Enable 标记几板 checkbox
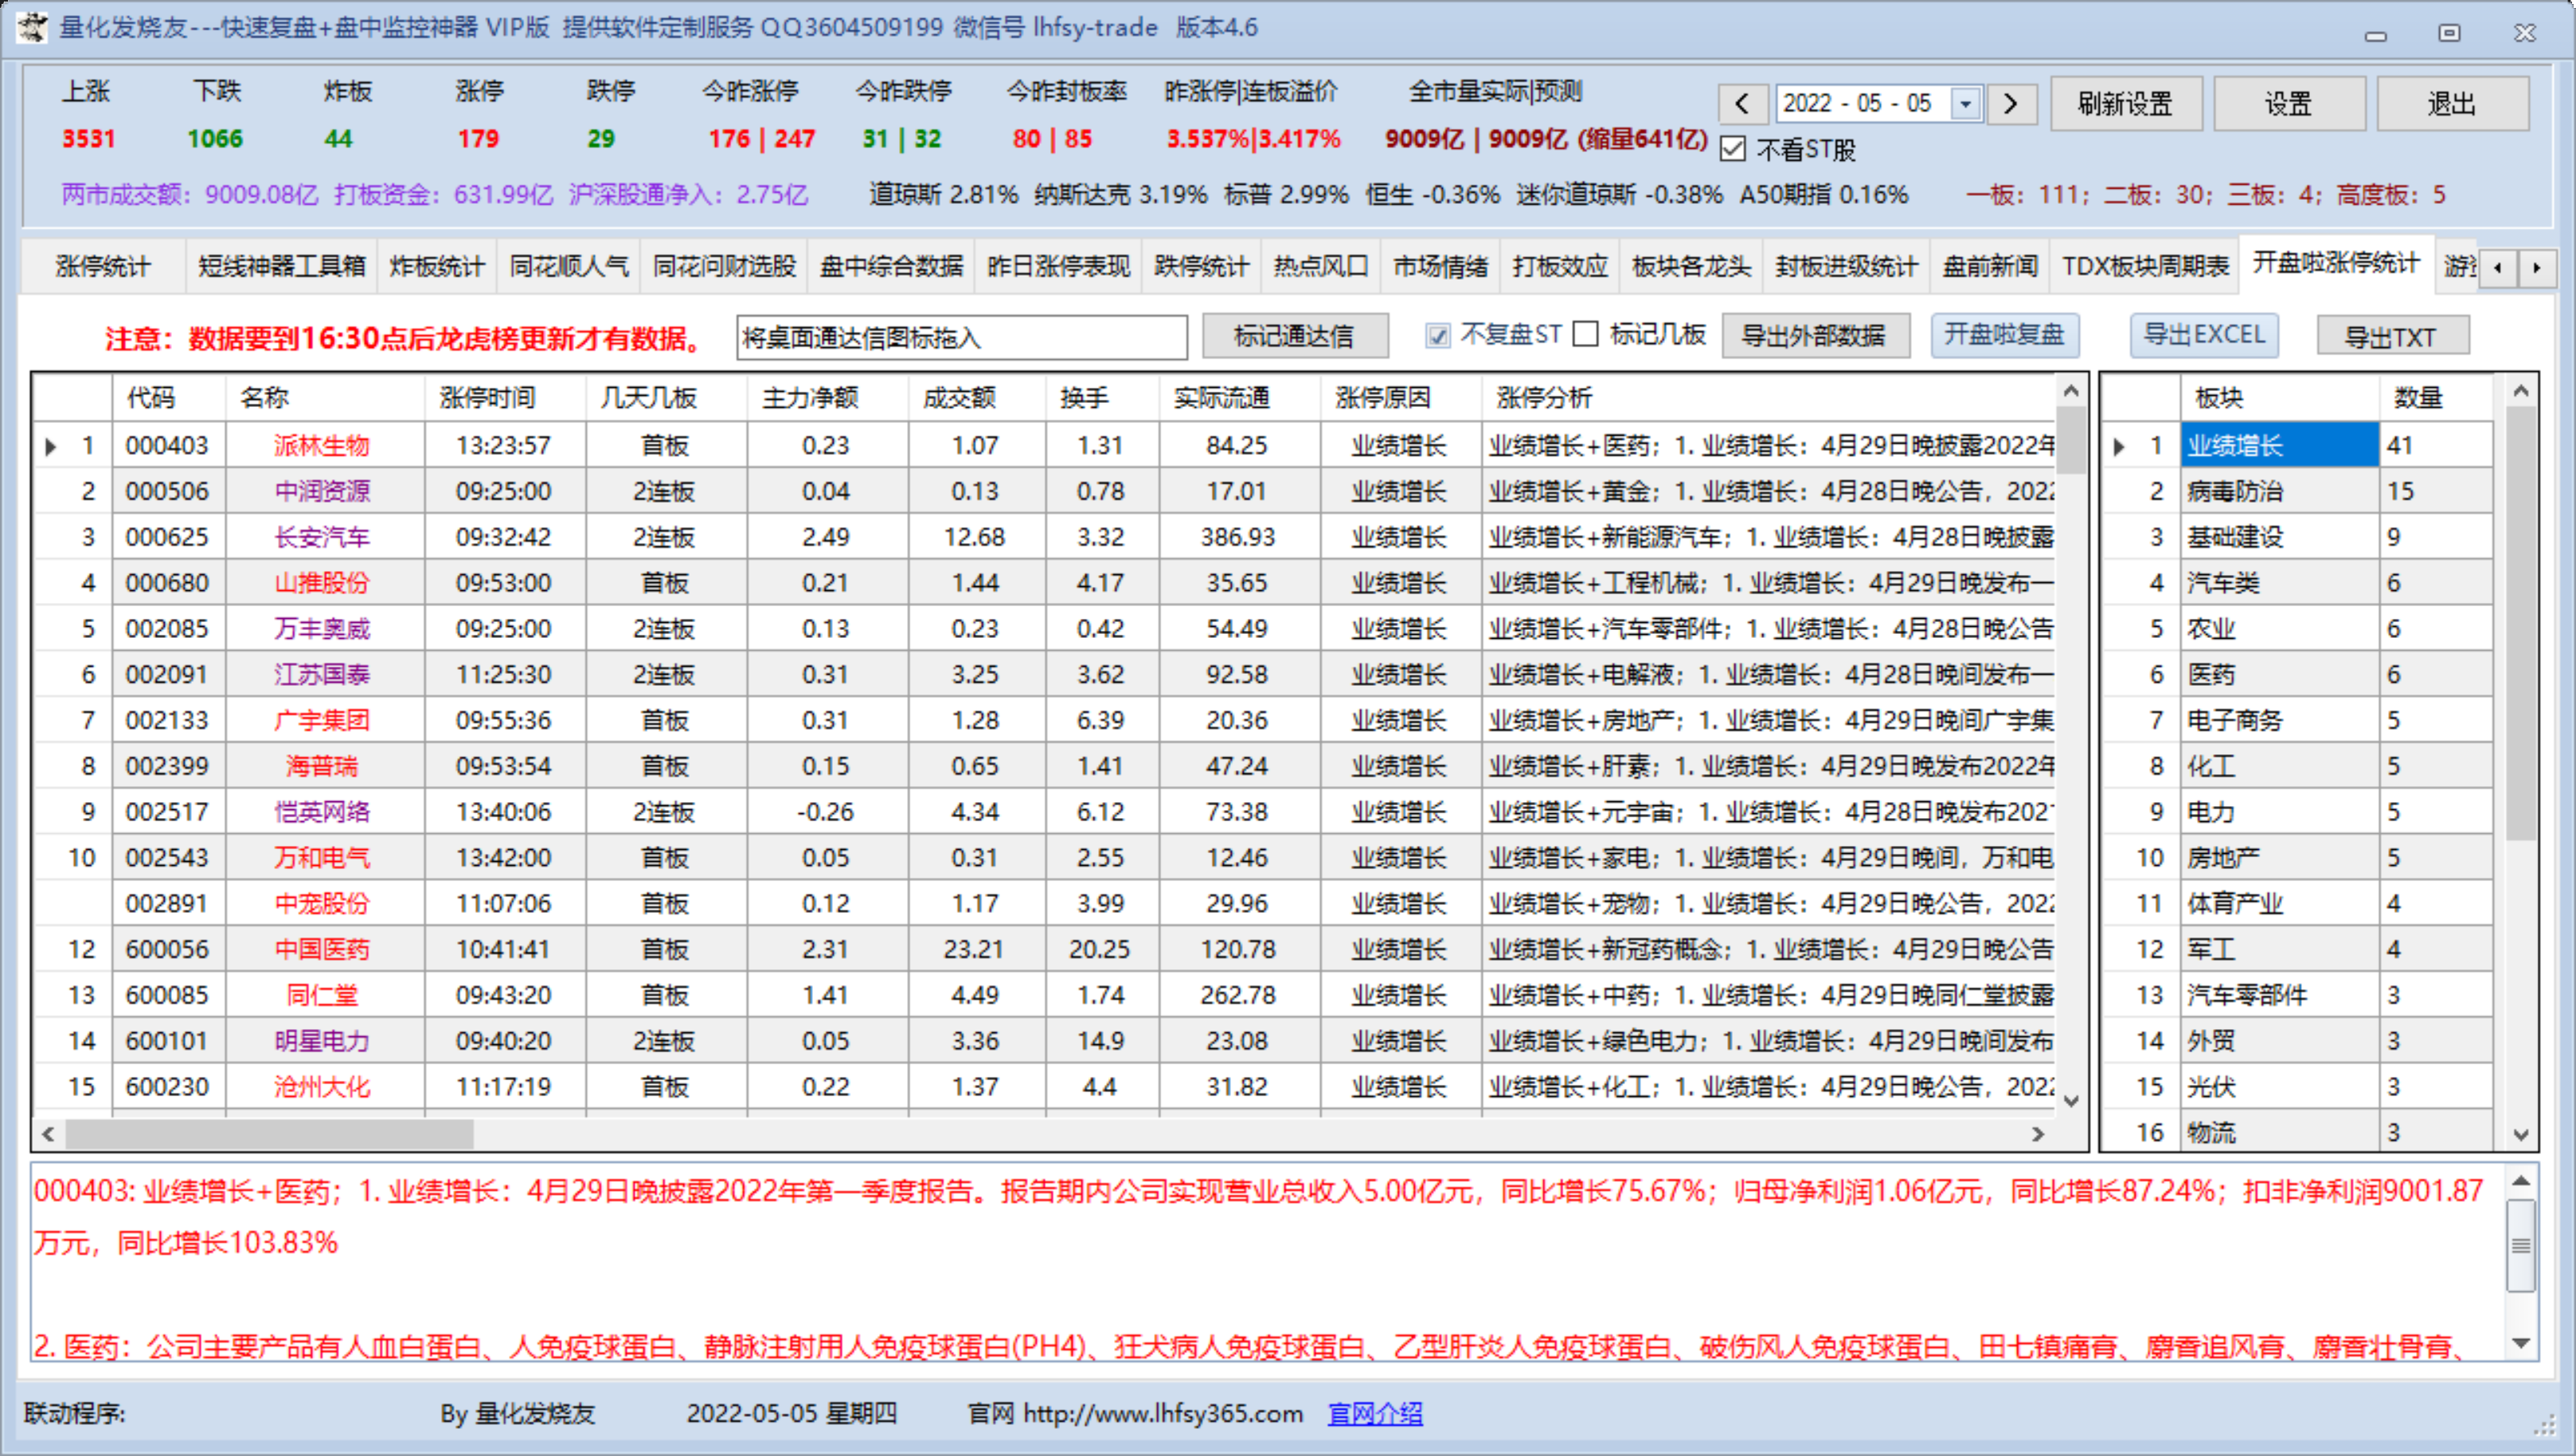This screenshot has width=2576, height=1456. (1586, 334)
